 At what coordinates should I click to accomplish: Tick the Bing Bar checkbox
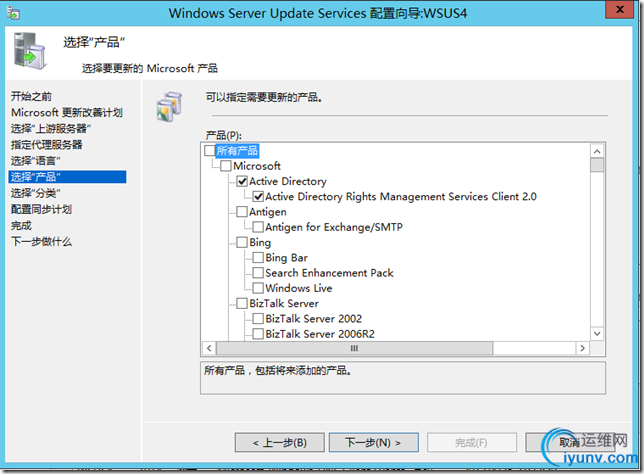point(258,258)
